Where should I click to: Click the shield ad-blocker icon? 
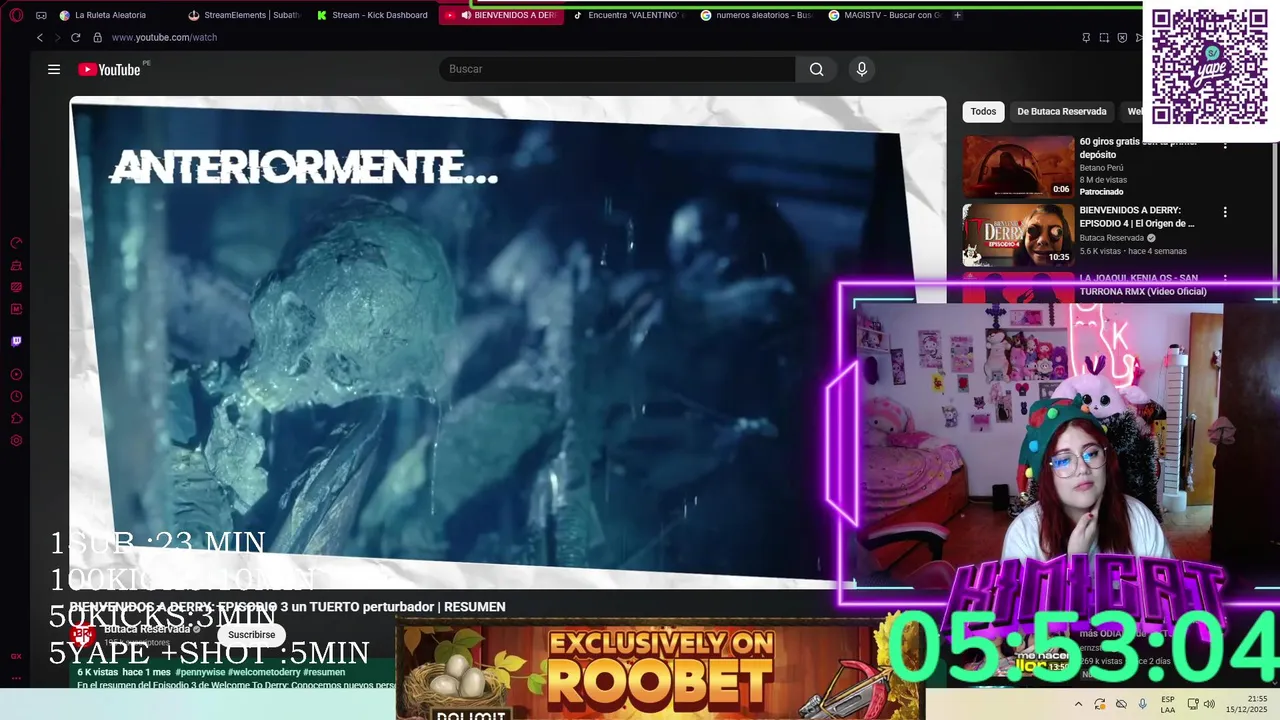[x=1122, y=37]
